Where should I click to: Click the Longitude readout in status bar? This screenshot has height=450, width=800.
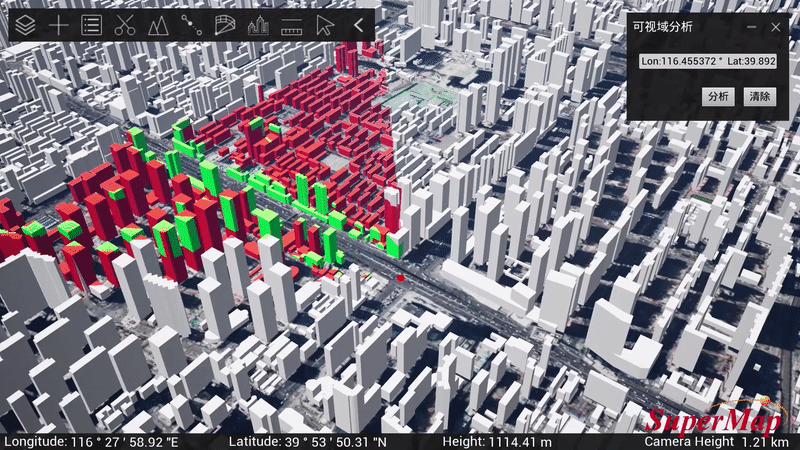(91, 442)
